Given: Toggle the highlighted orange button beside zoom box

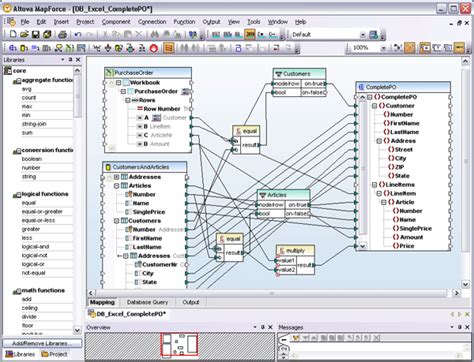Looking at the screenshot, I should coord(409,48).
